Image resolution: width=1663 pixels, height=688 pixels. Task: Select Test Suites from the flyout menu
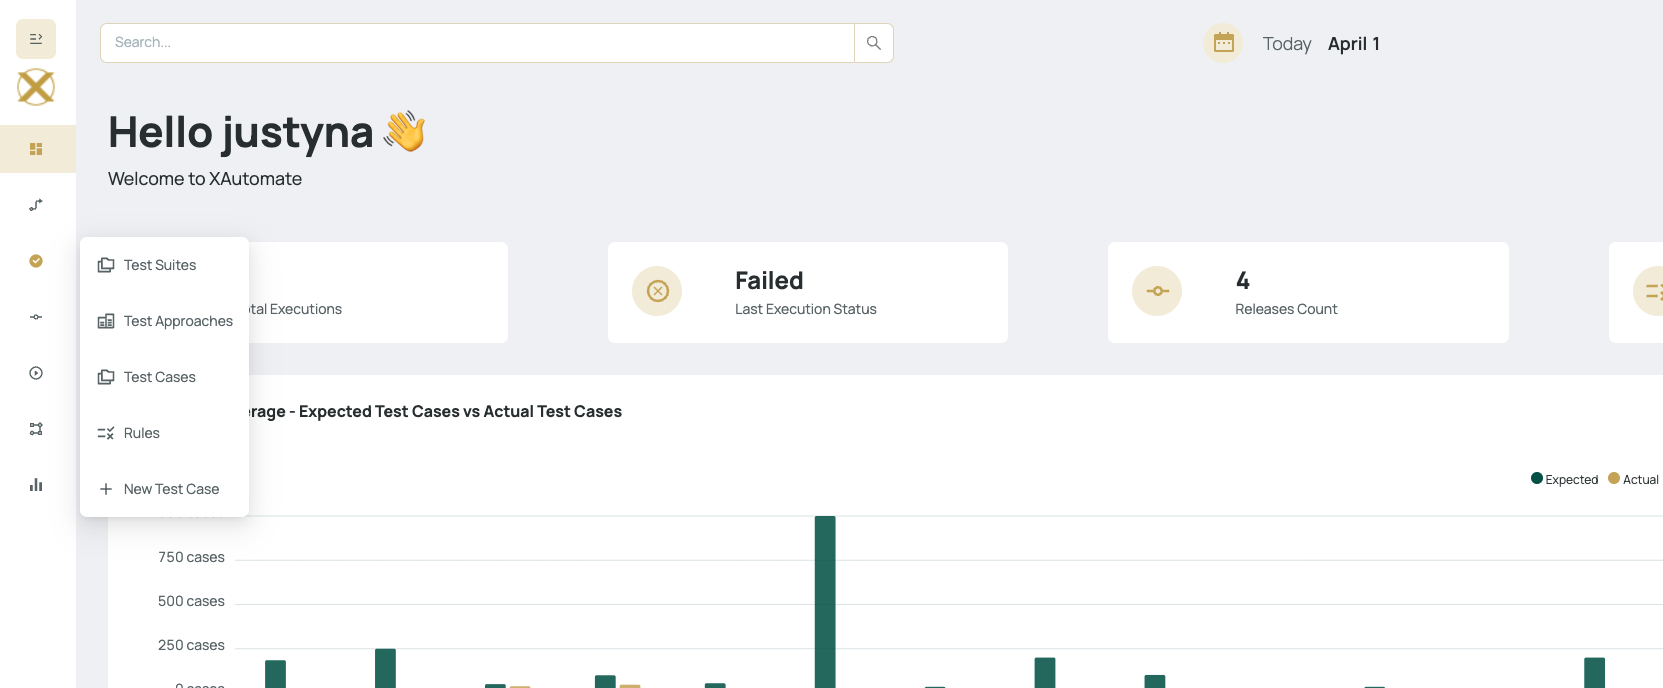(x=160, y=265)
